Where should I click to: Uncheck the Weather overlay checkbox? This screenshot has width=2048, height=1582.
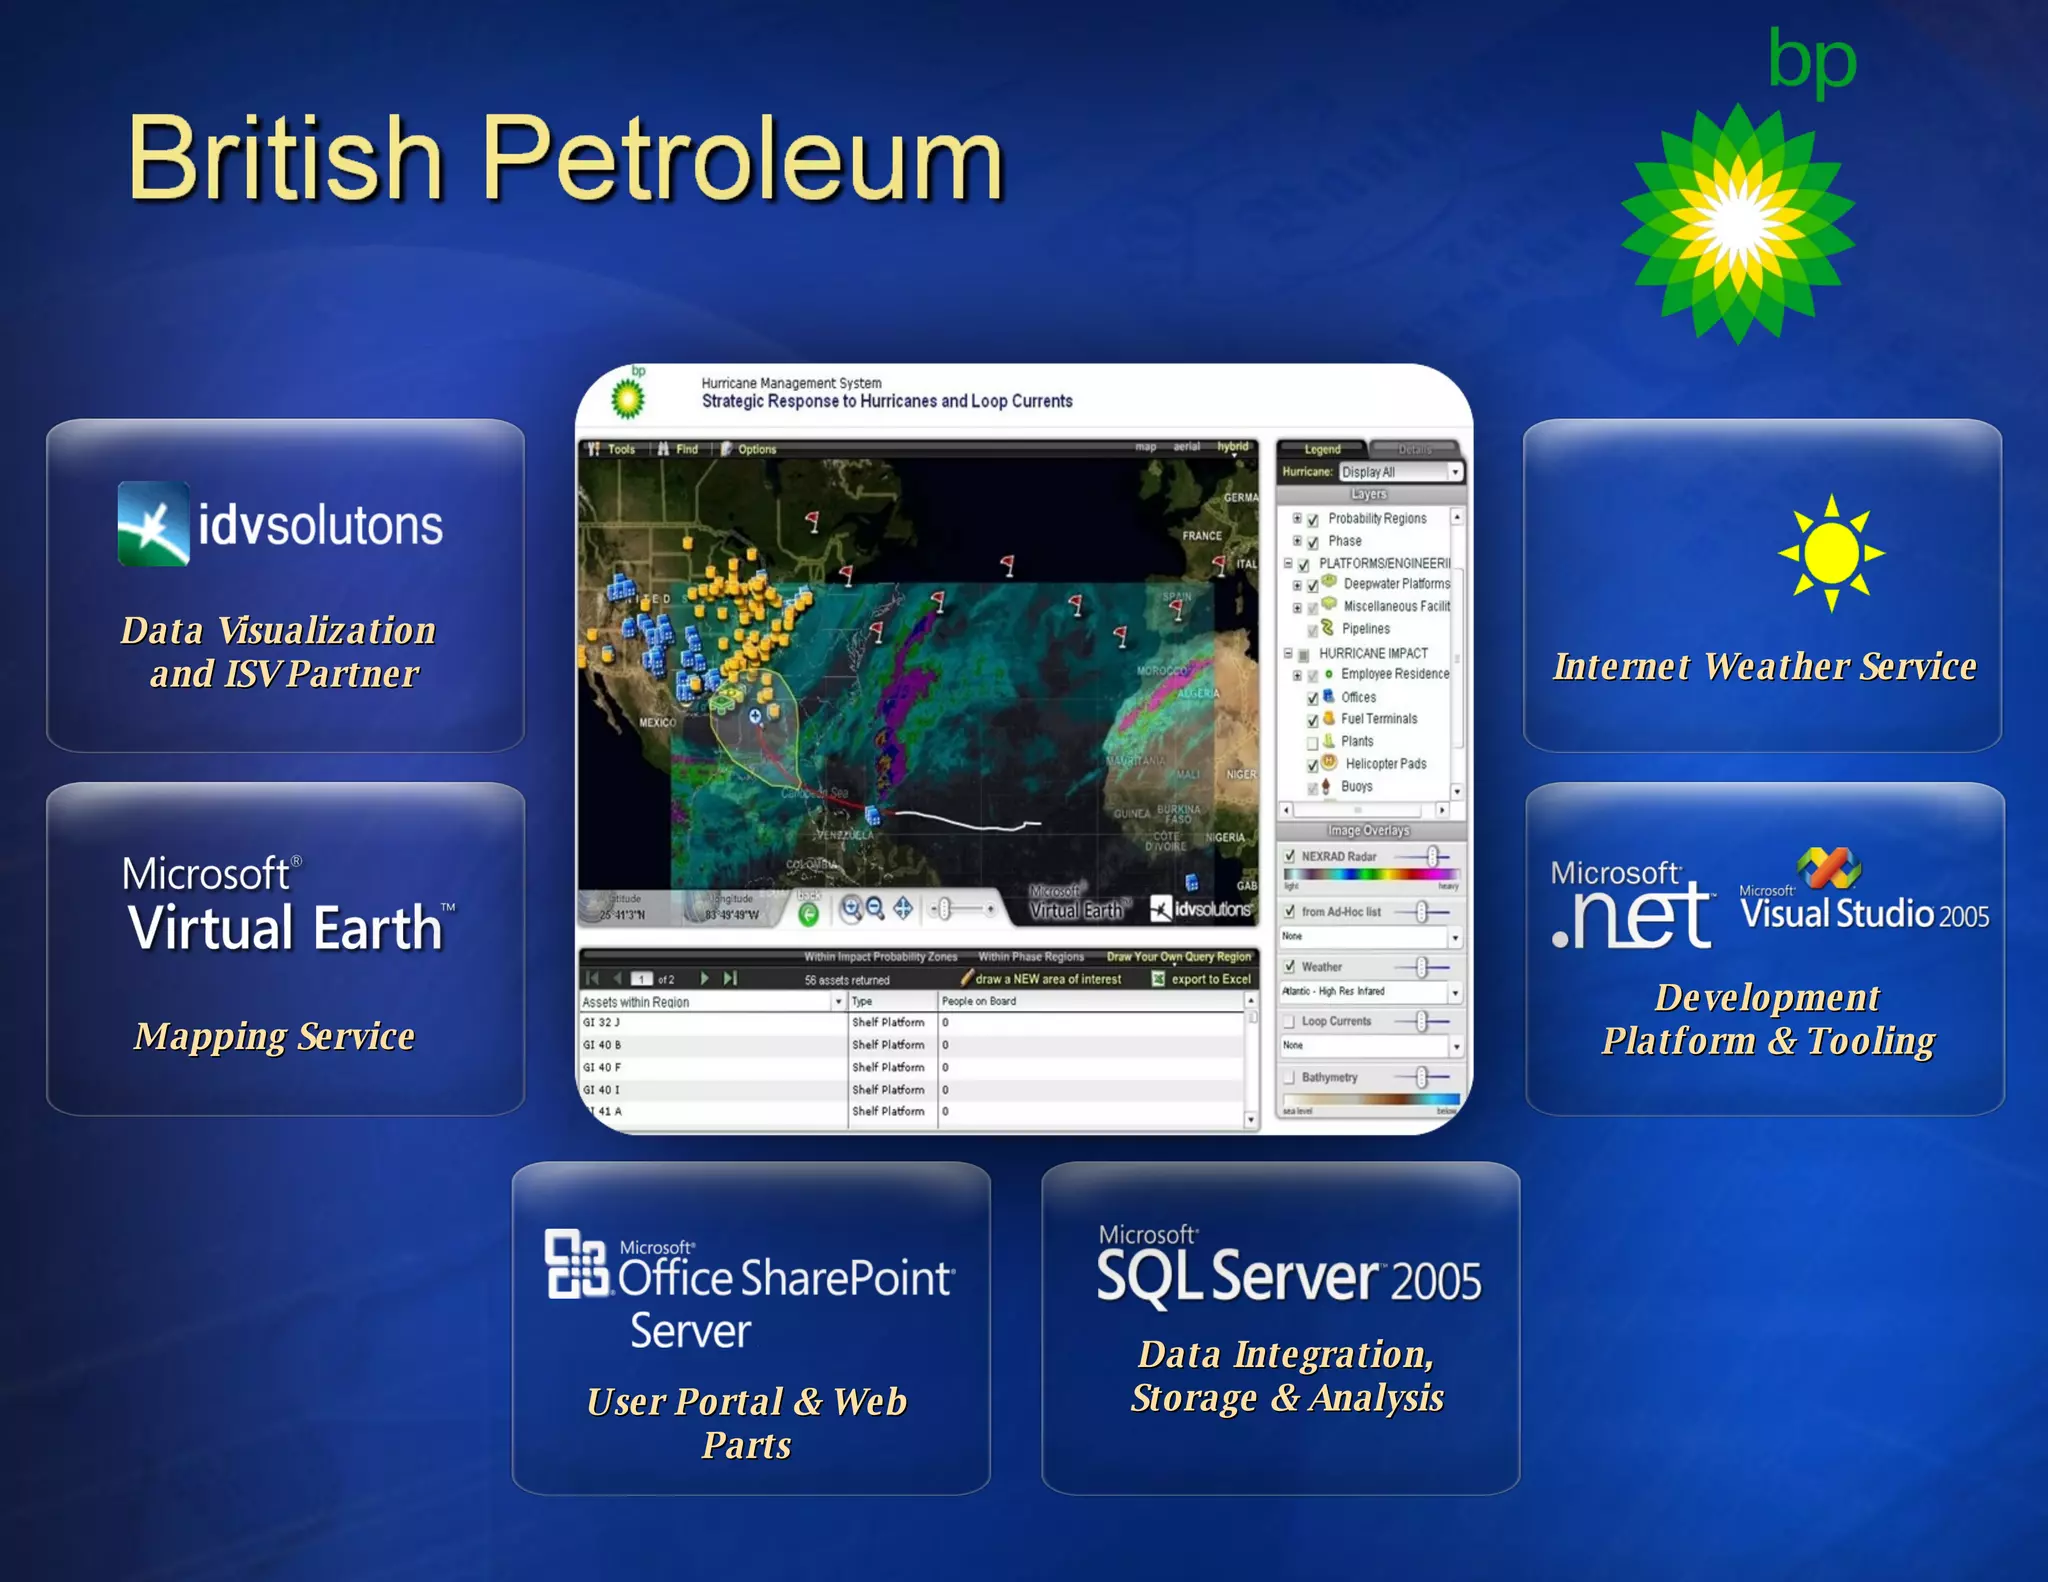click(x=1290, y=966)
